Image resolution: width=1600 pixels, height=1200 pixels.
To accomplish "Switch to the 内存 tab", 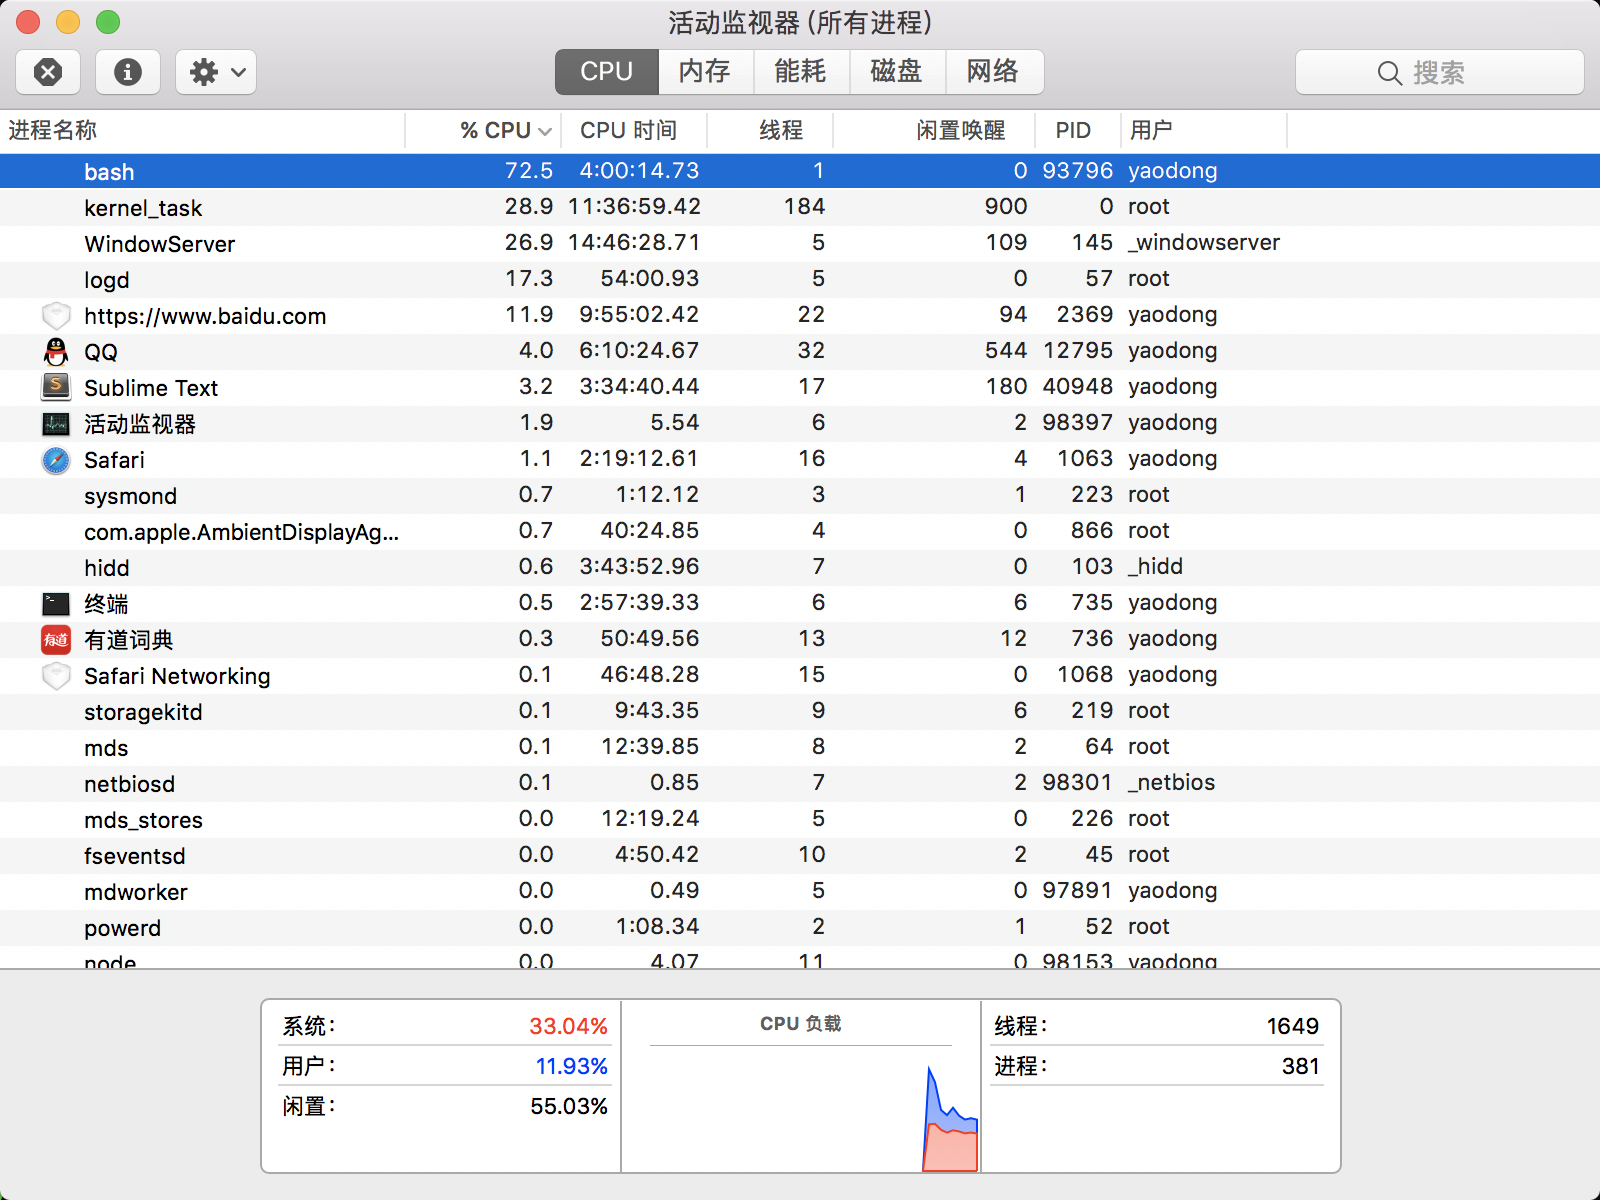I will 705,72.
